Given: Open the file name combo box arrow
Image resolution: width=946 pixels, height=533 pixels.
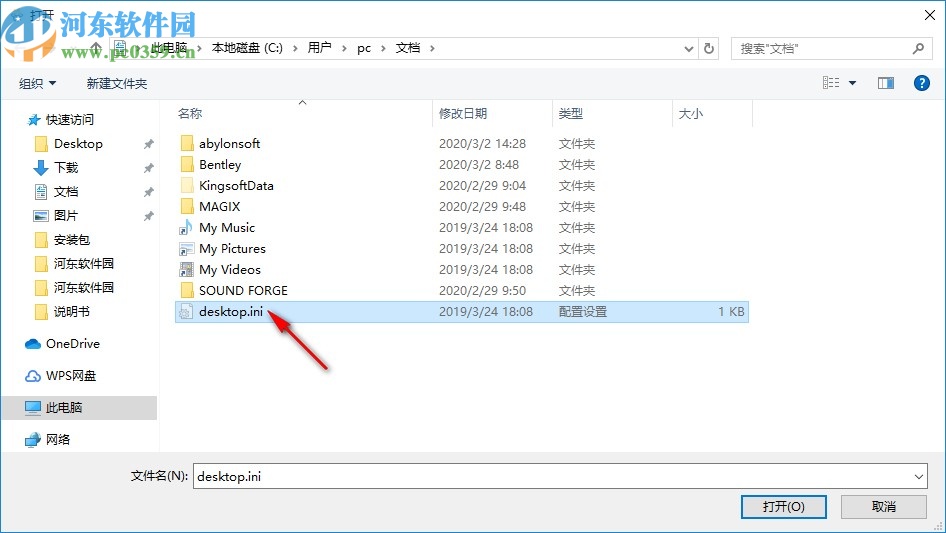Looking at the screenshot, I should click(918, 476).
